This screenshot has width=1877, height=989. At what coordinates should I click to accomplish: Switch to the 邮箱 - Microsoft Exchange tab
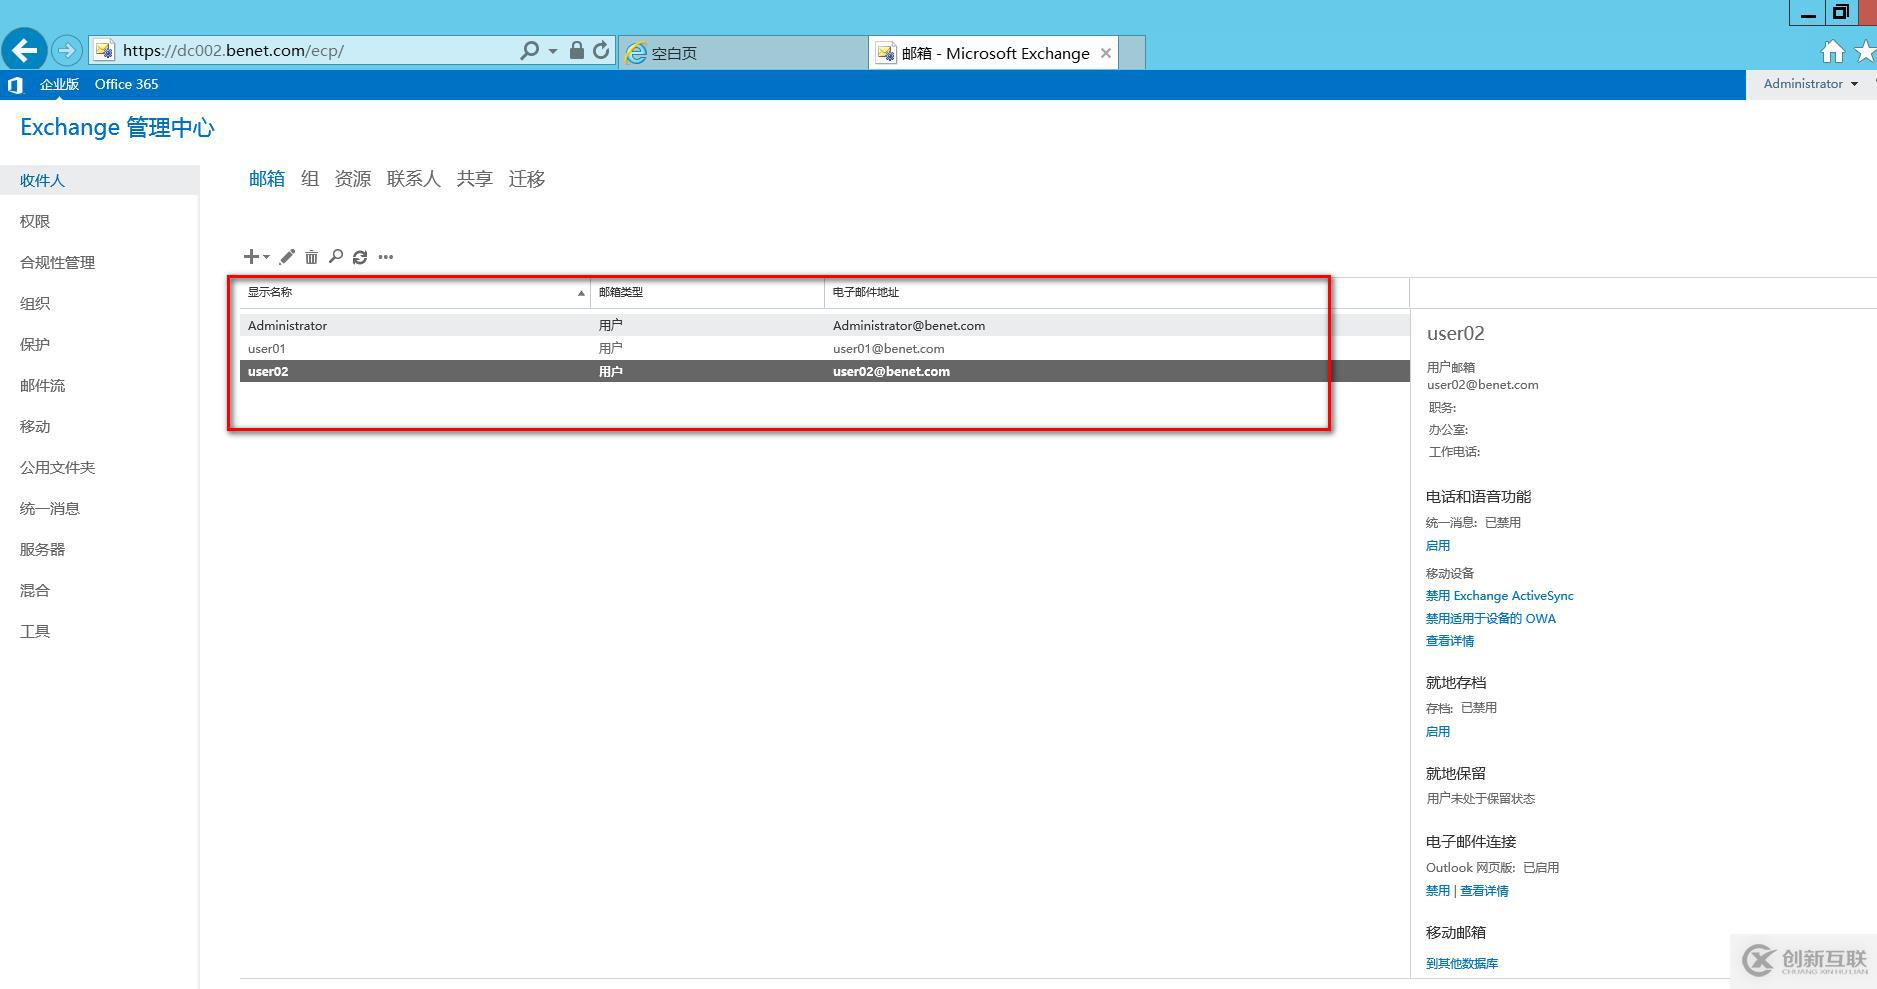(x=993, y=53)
